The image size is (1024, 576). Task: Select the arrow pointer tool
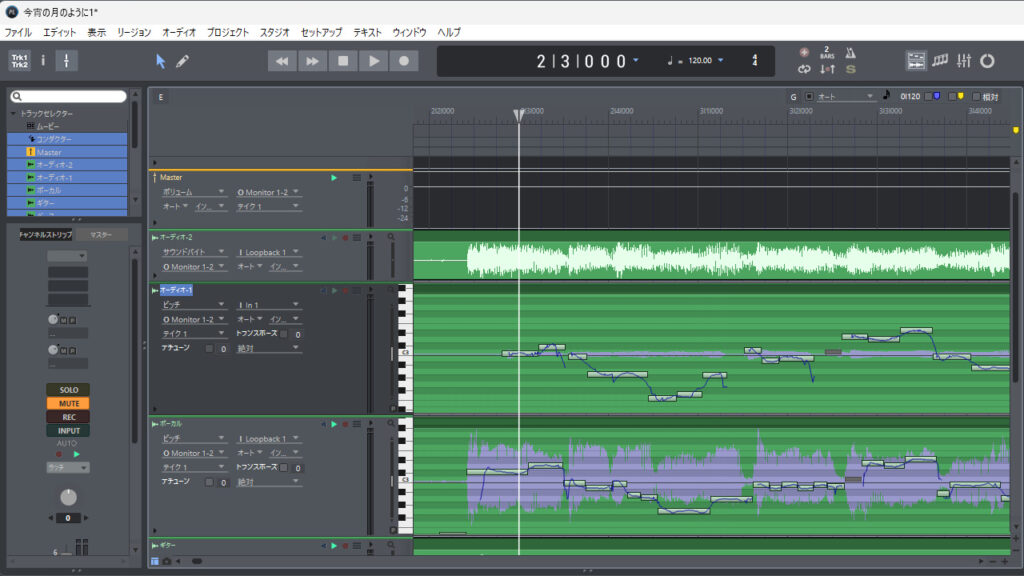(160, 61)
